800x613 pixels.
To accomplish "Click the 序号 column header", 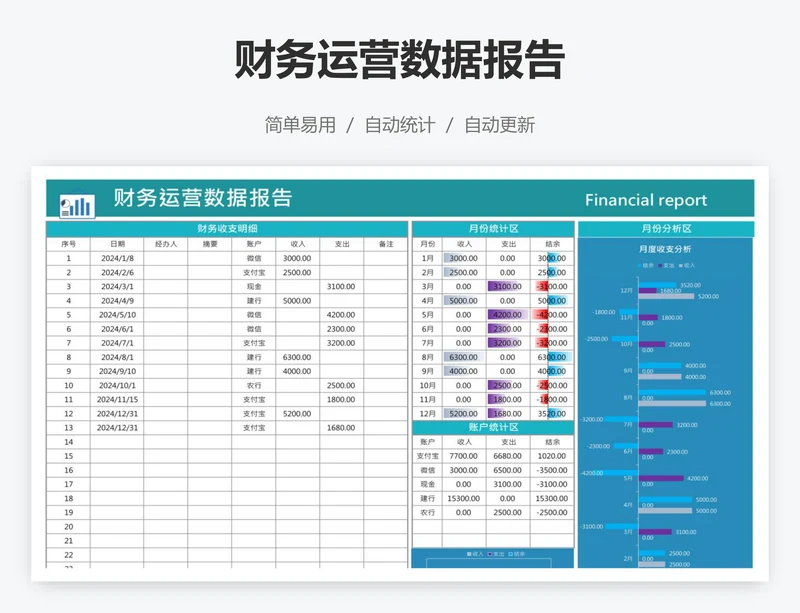I will point(68,244).
